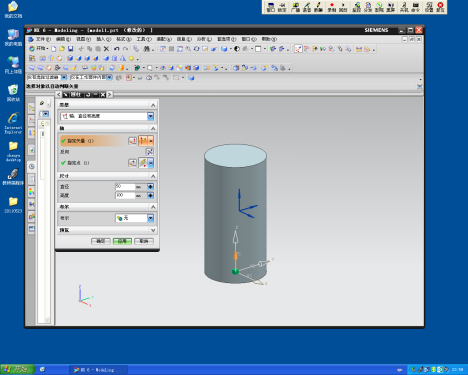Click the black X Delete icon in toolbar
This screenshot has height=375, width=468.
[x=106, y=49]
